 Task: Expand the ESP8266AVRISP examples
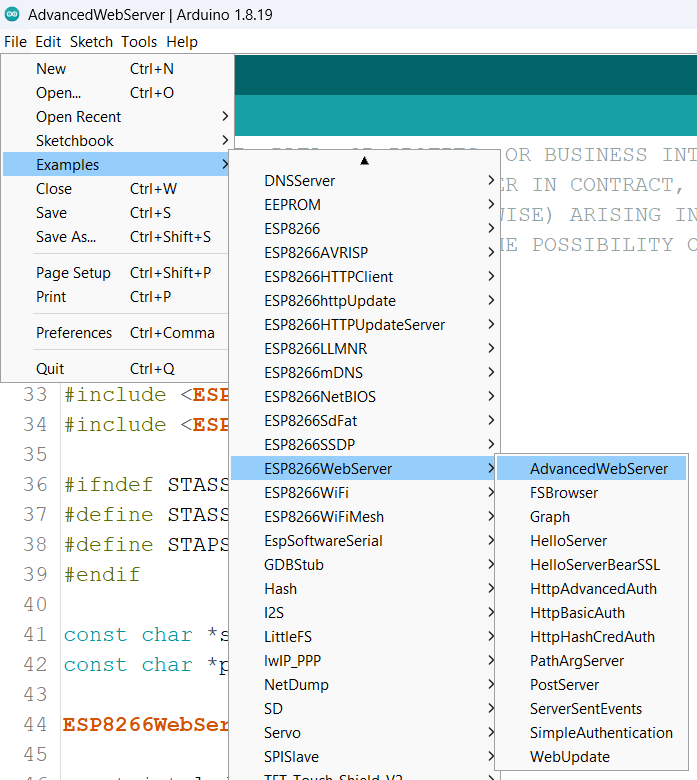364,252
